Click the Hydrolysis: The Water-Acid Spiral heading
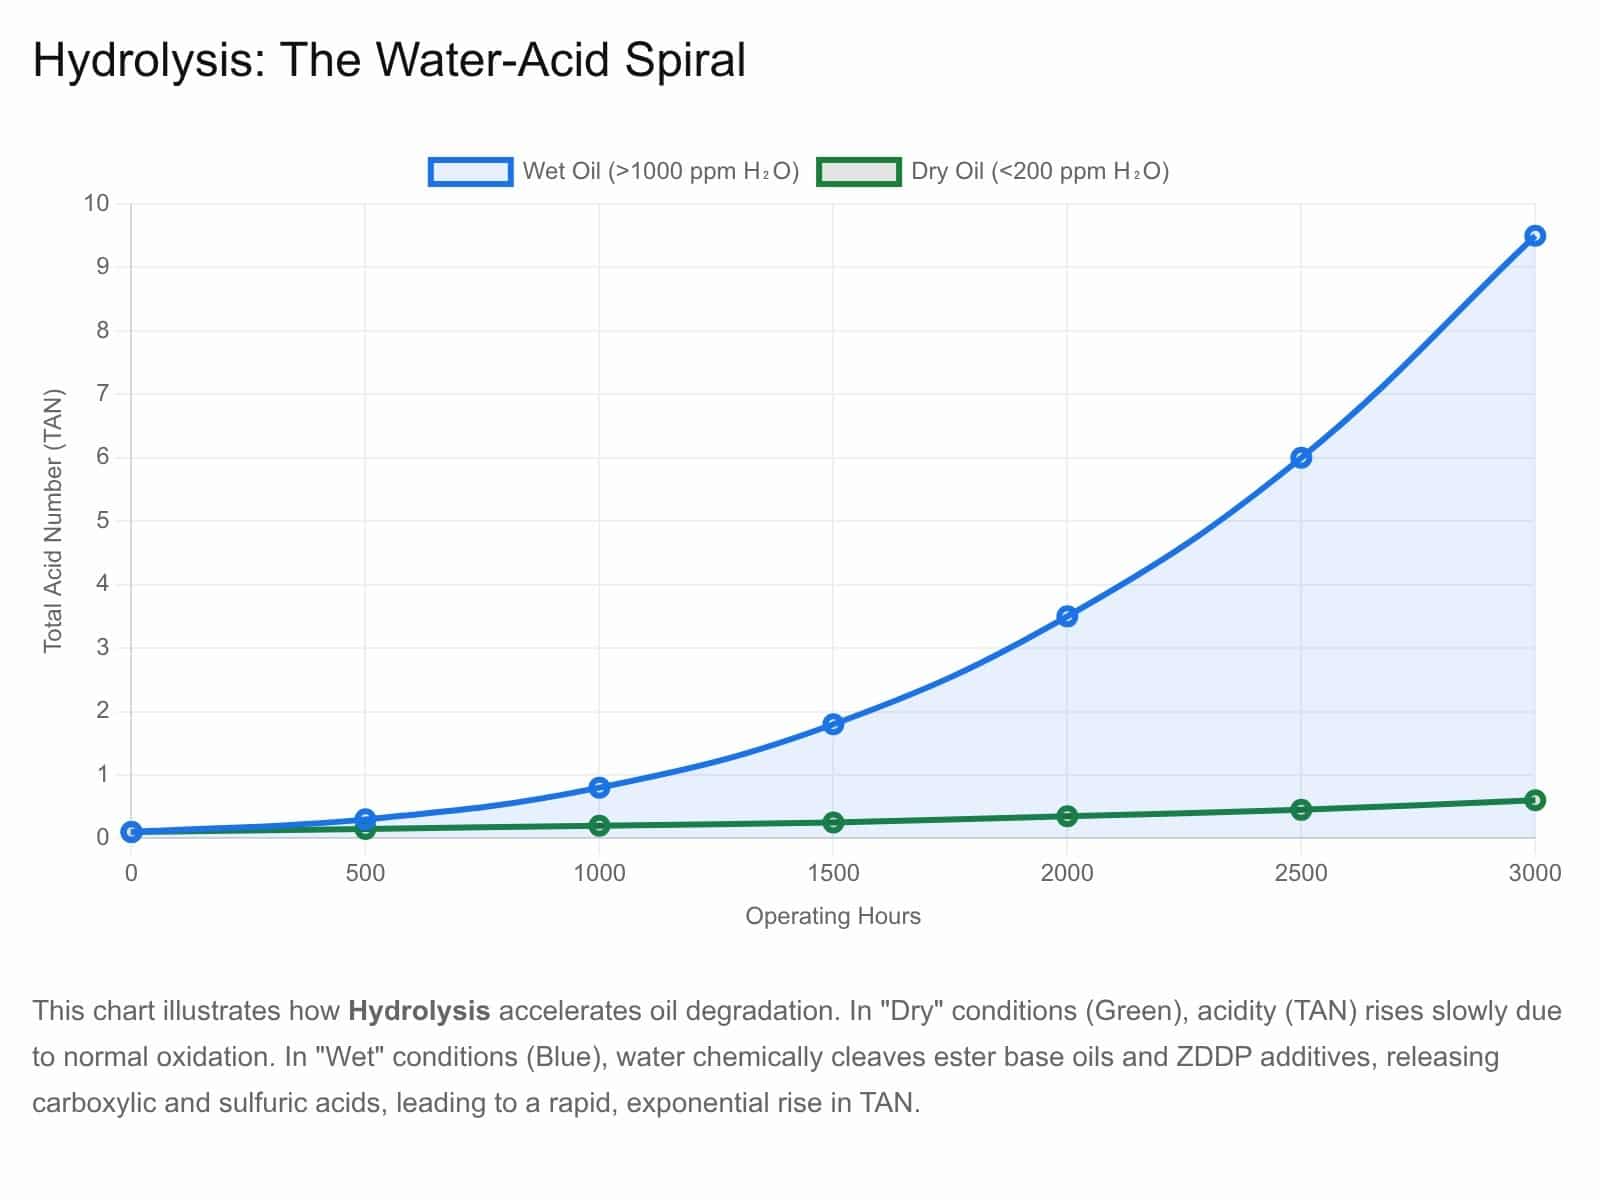Screen dimensions: 1600x1200 click(389, 60)
